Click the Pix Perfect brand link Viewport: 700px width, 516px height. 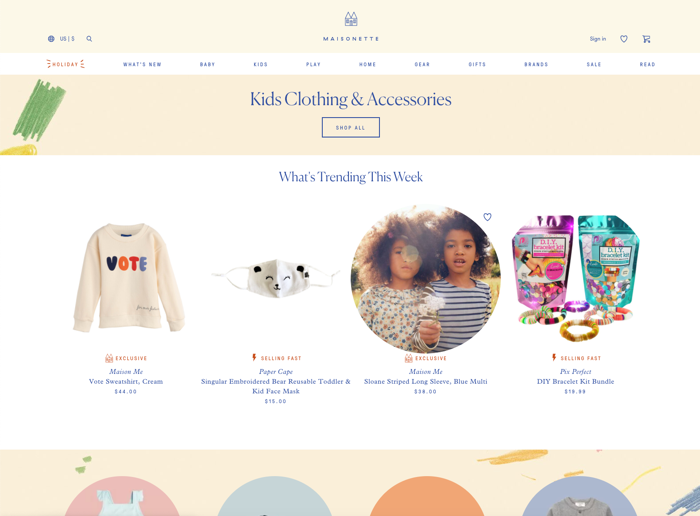(x=575, y=371)
